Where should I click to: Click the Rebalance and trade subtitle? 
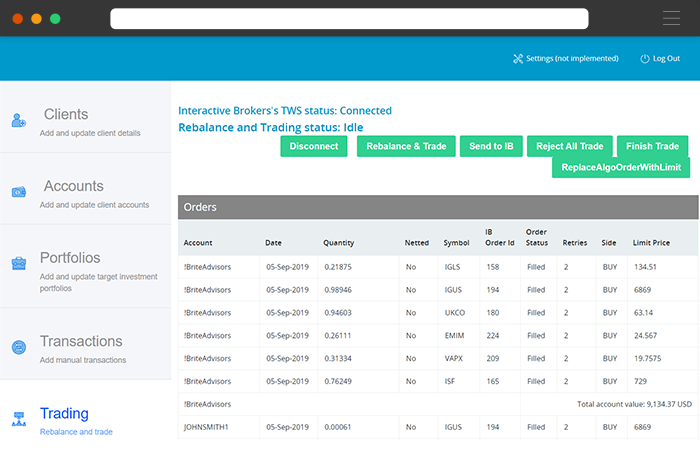76,432
